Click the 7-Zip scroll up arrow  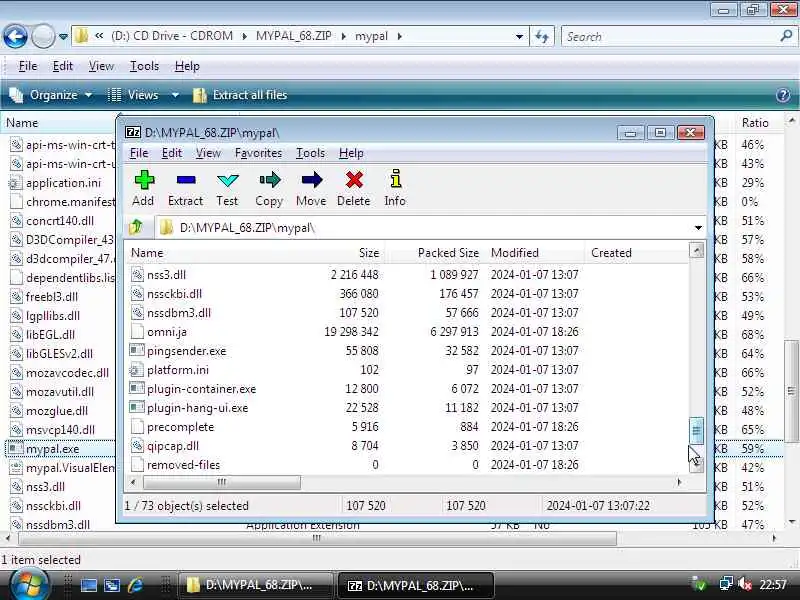(696, 251)
